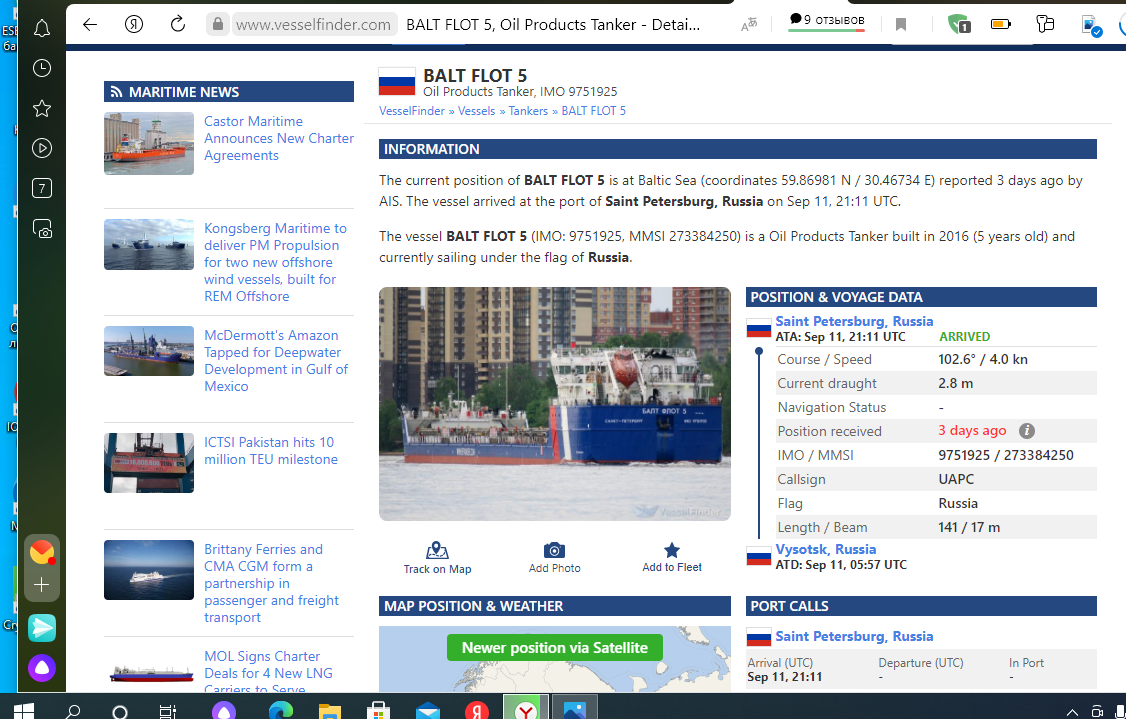The height and width of the screenshot is (719, 1126).
Task: Open Kongsberg Maritime PM Propulsion article
Action: tap(275, 262)
